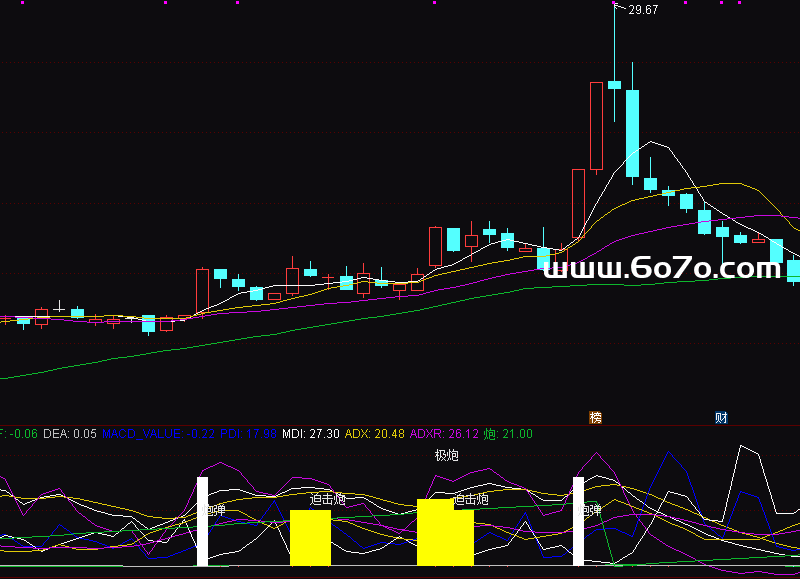Click the 财 marker icon
Image resolution: width=800 pixels, height=579 pixels.
pyautogui.click(x=720, y=417)
